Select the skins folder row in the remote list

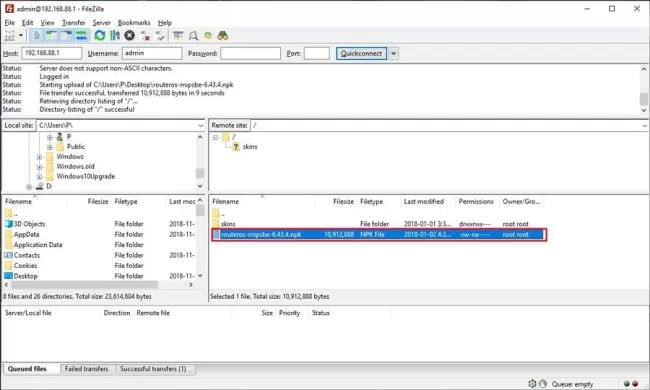click(x=377, y=224)
